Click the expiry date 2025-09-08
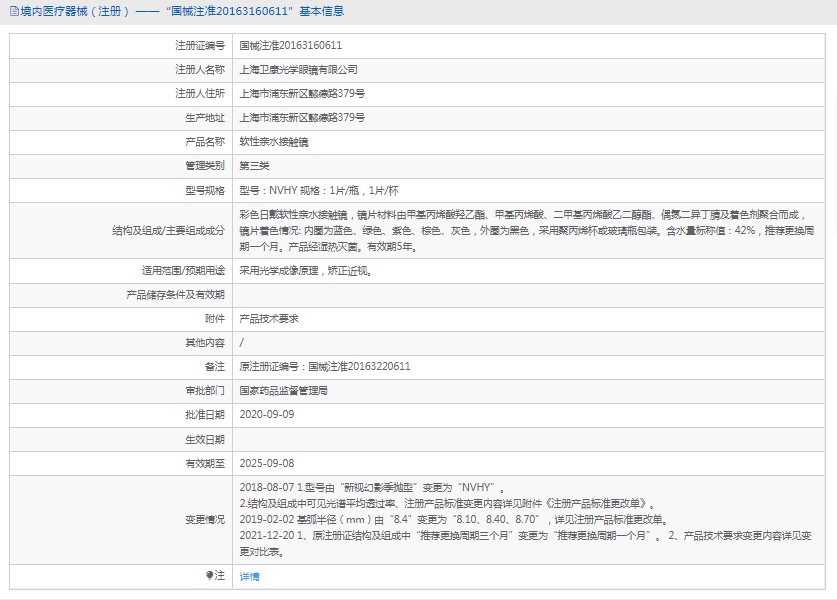 [x=267, y=463]
